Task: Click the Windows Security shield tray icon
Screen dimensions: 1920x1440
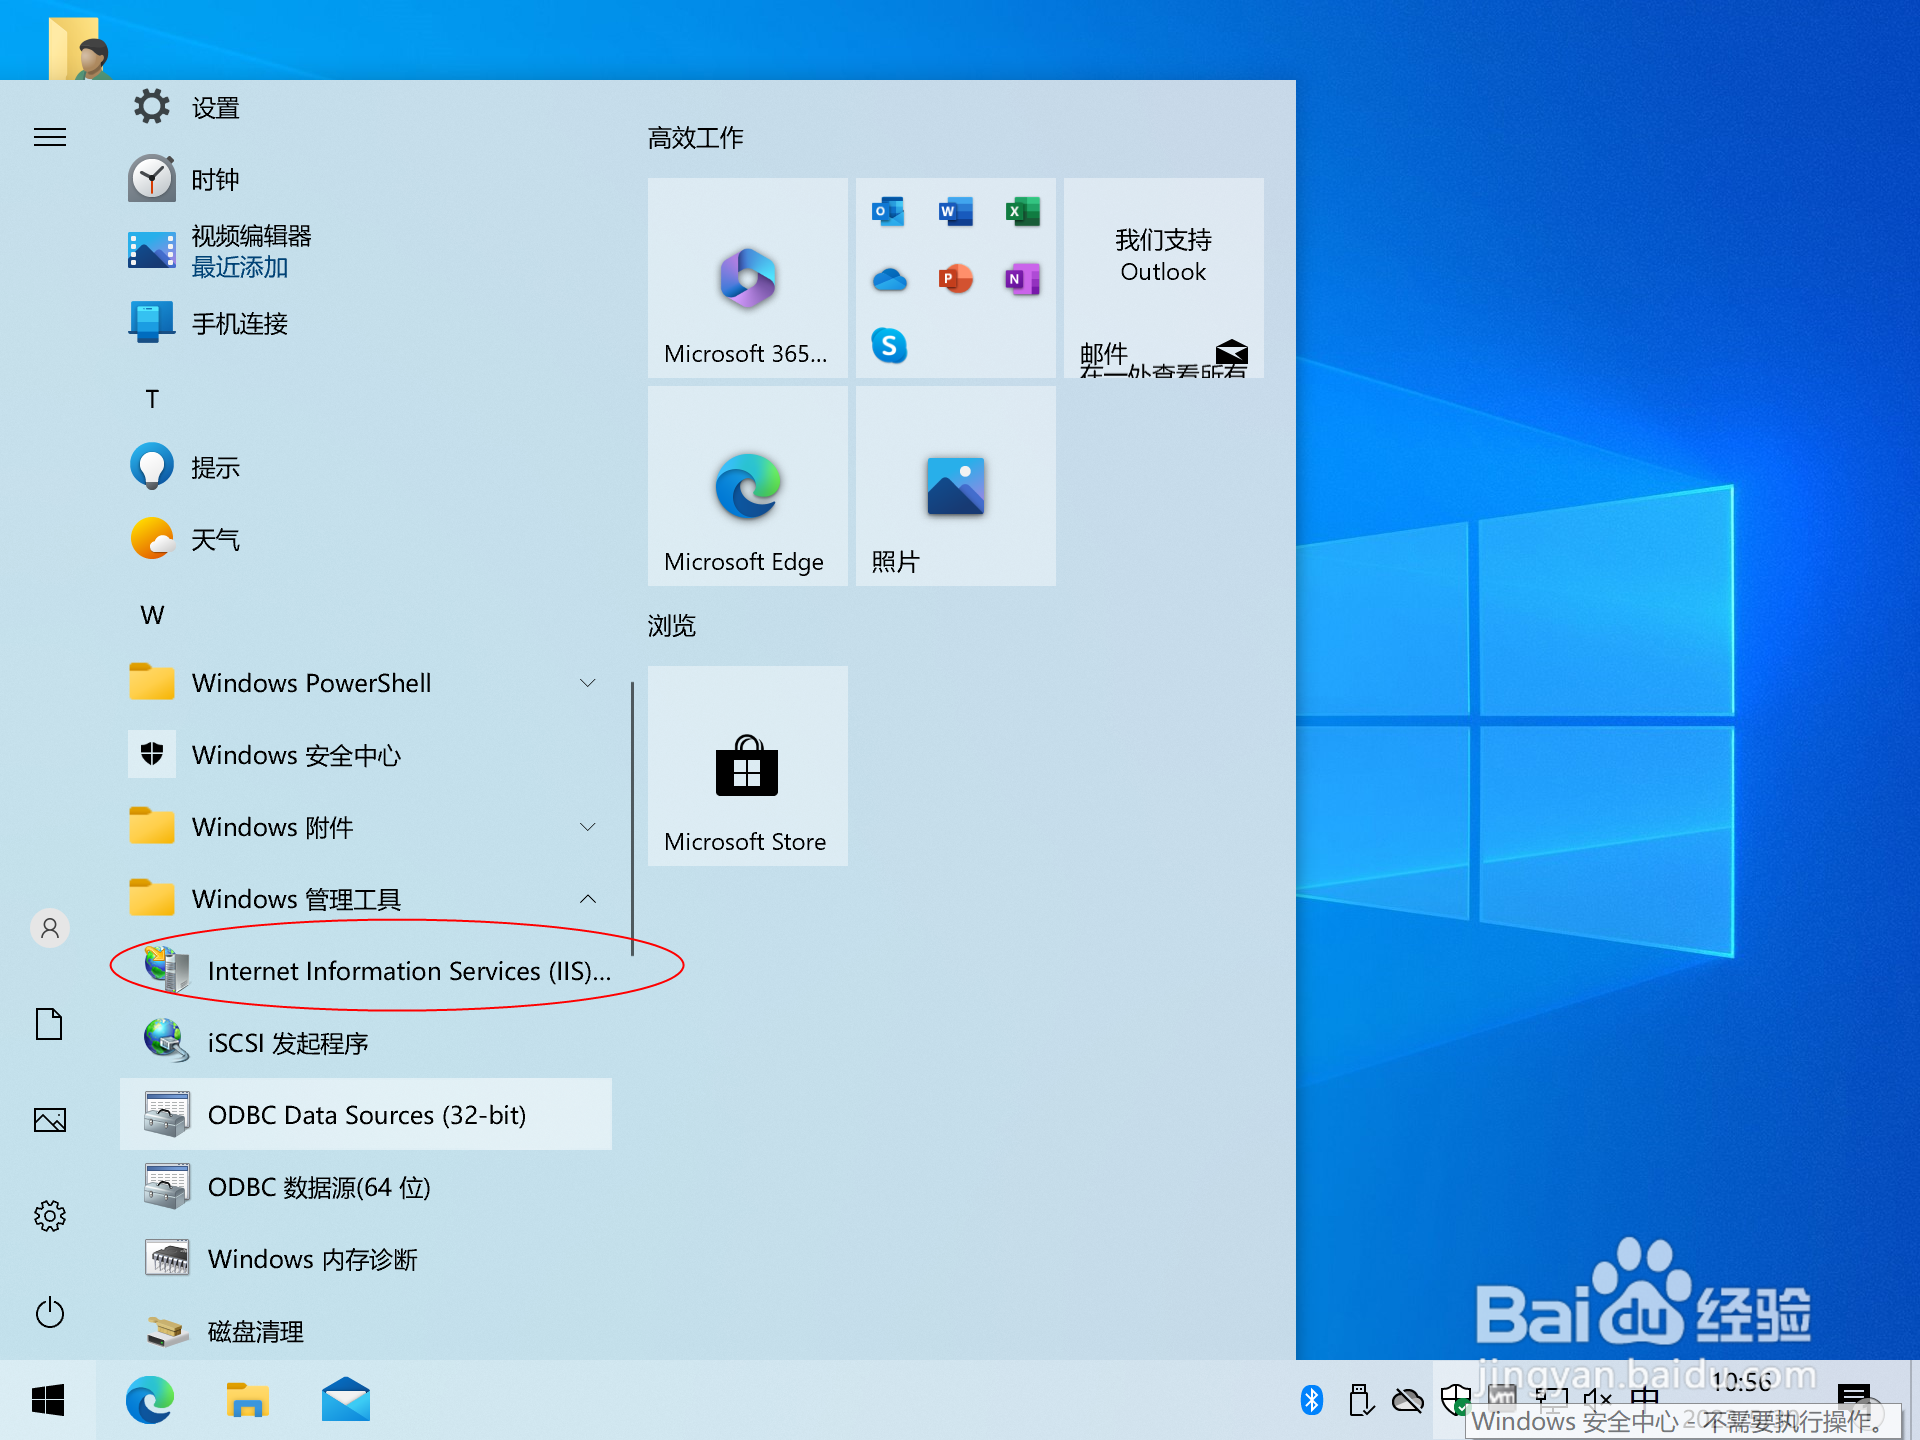Action: tap(1456, 1400)
